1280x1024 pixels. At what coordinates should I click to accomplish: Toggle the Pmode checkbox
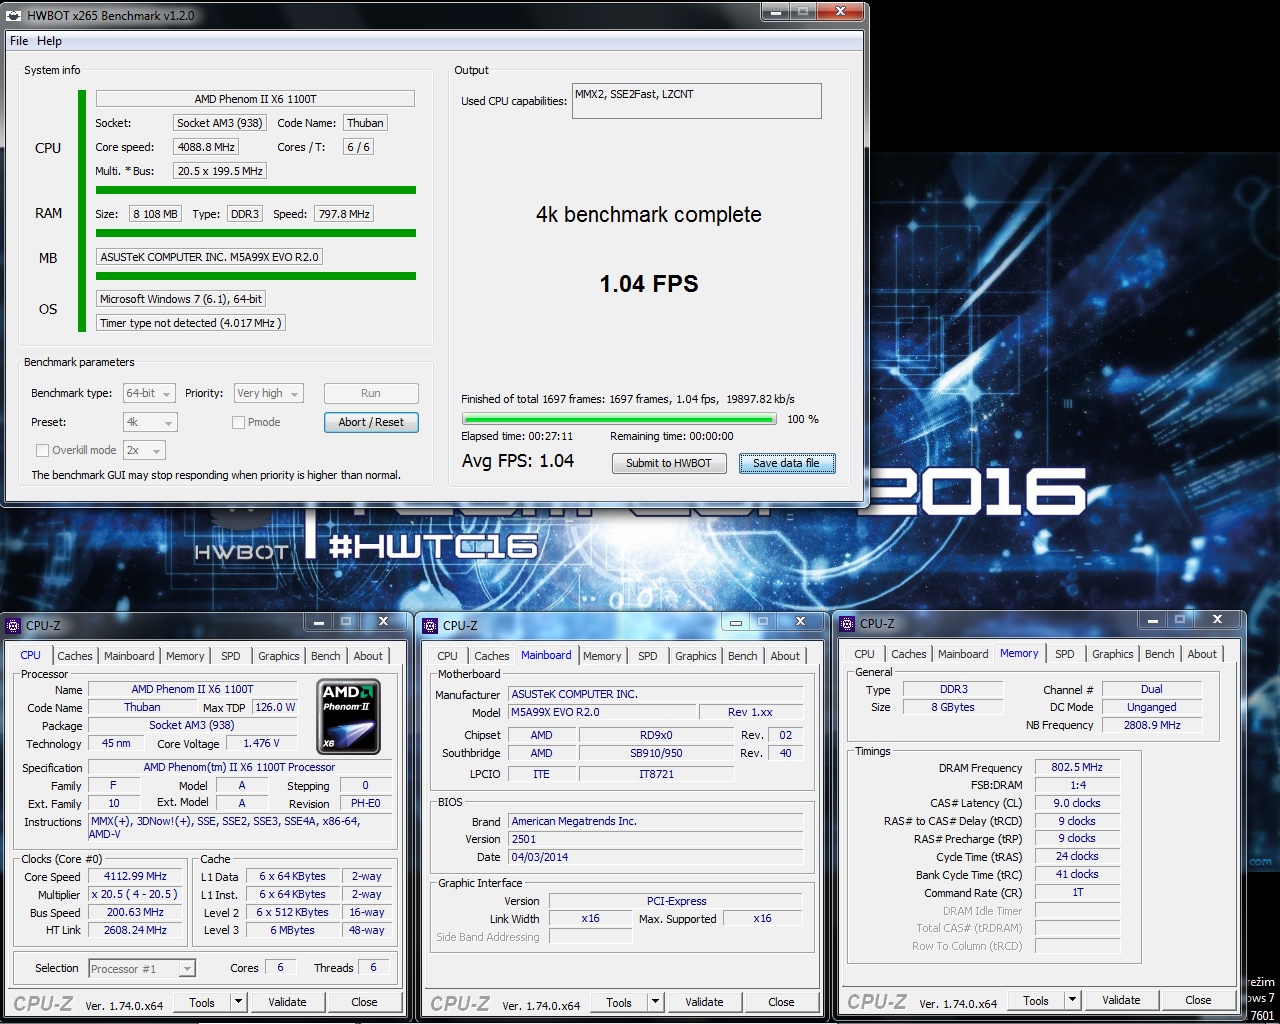(238, 422)
